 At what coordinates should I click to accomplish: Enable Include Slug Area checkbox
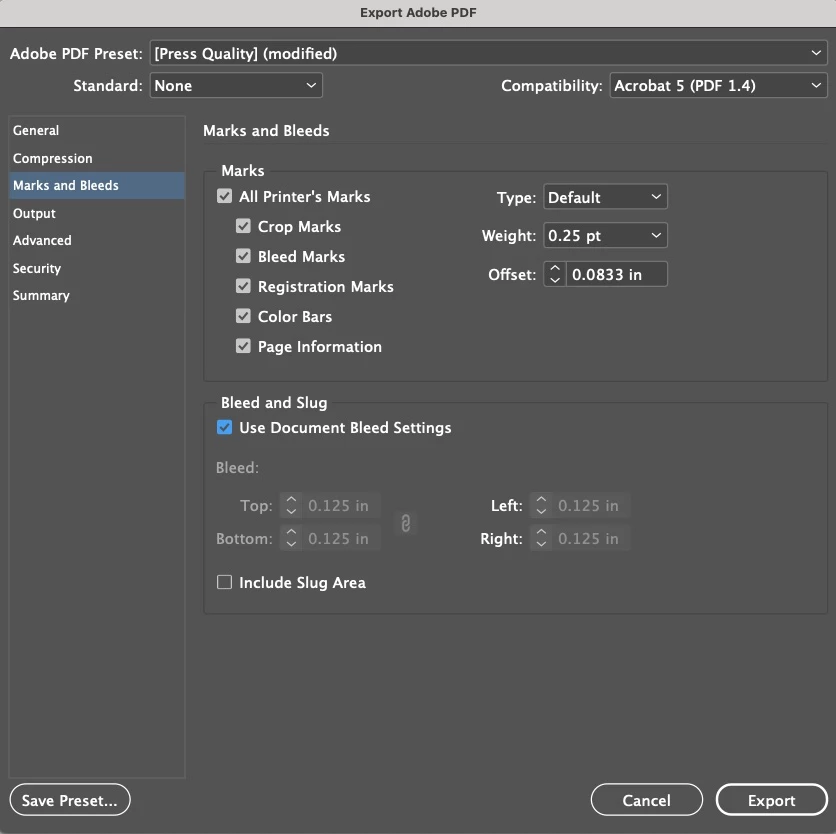tap(224, 582)
